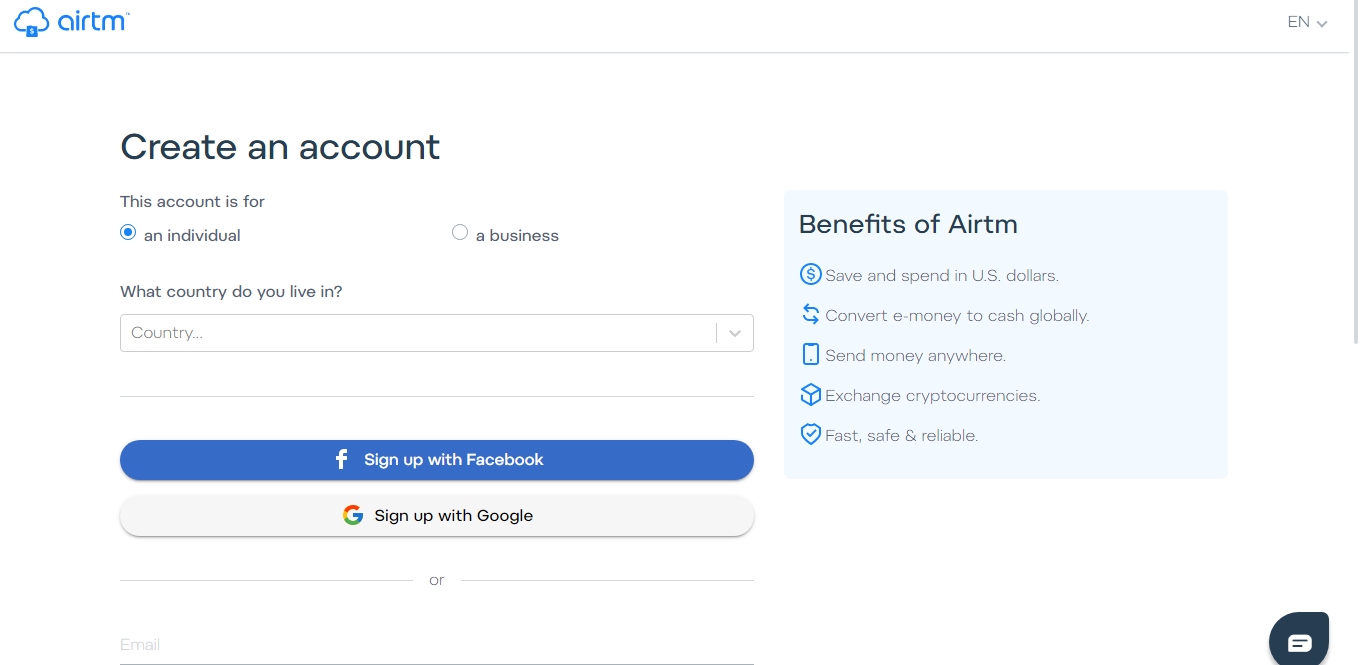The image size is (1363, 665).
Task: Click the page vertical scrollbar
Action: [1356, 200]
